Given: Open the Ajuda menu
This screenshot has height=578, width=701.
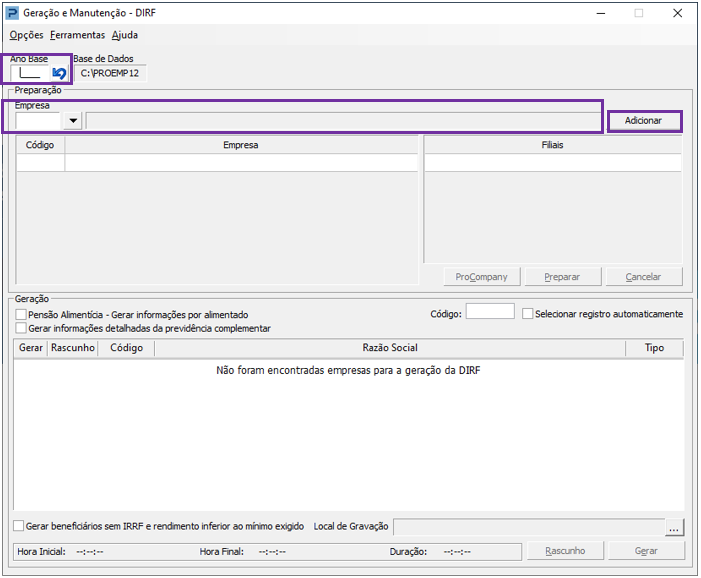Looking at the screenshot, I should (125, 35).
